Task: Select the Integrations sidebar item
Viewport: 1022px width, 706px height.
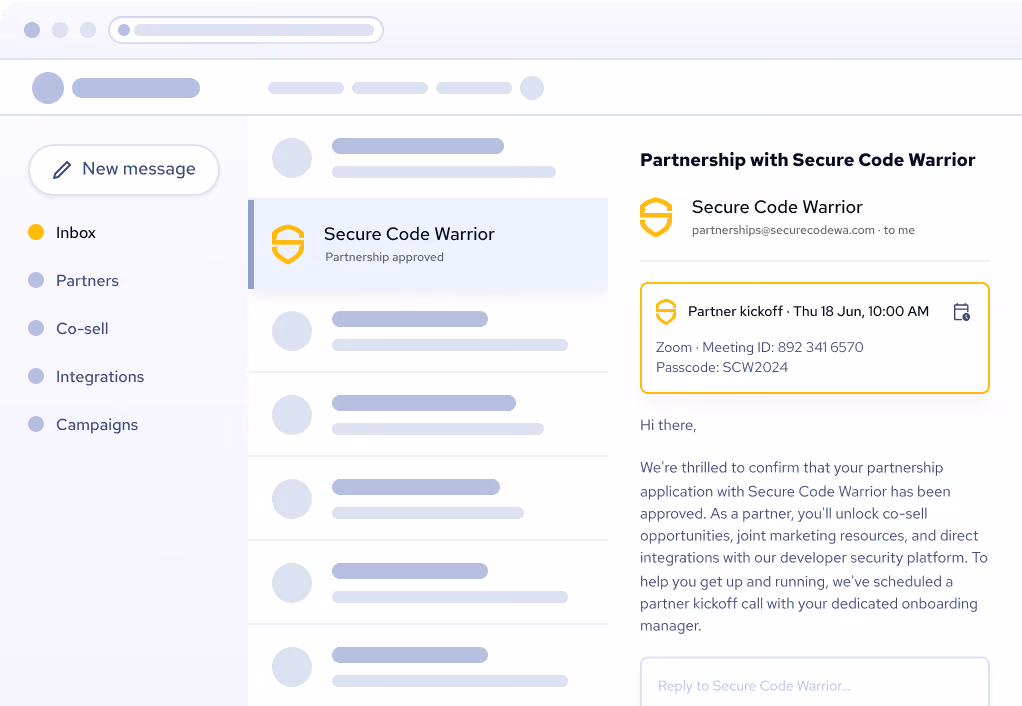Action: tap(100, 377)
